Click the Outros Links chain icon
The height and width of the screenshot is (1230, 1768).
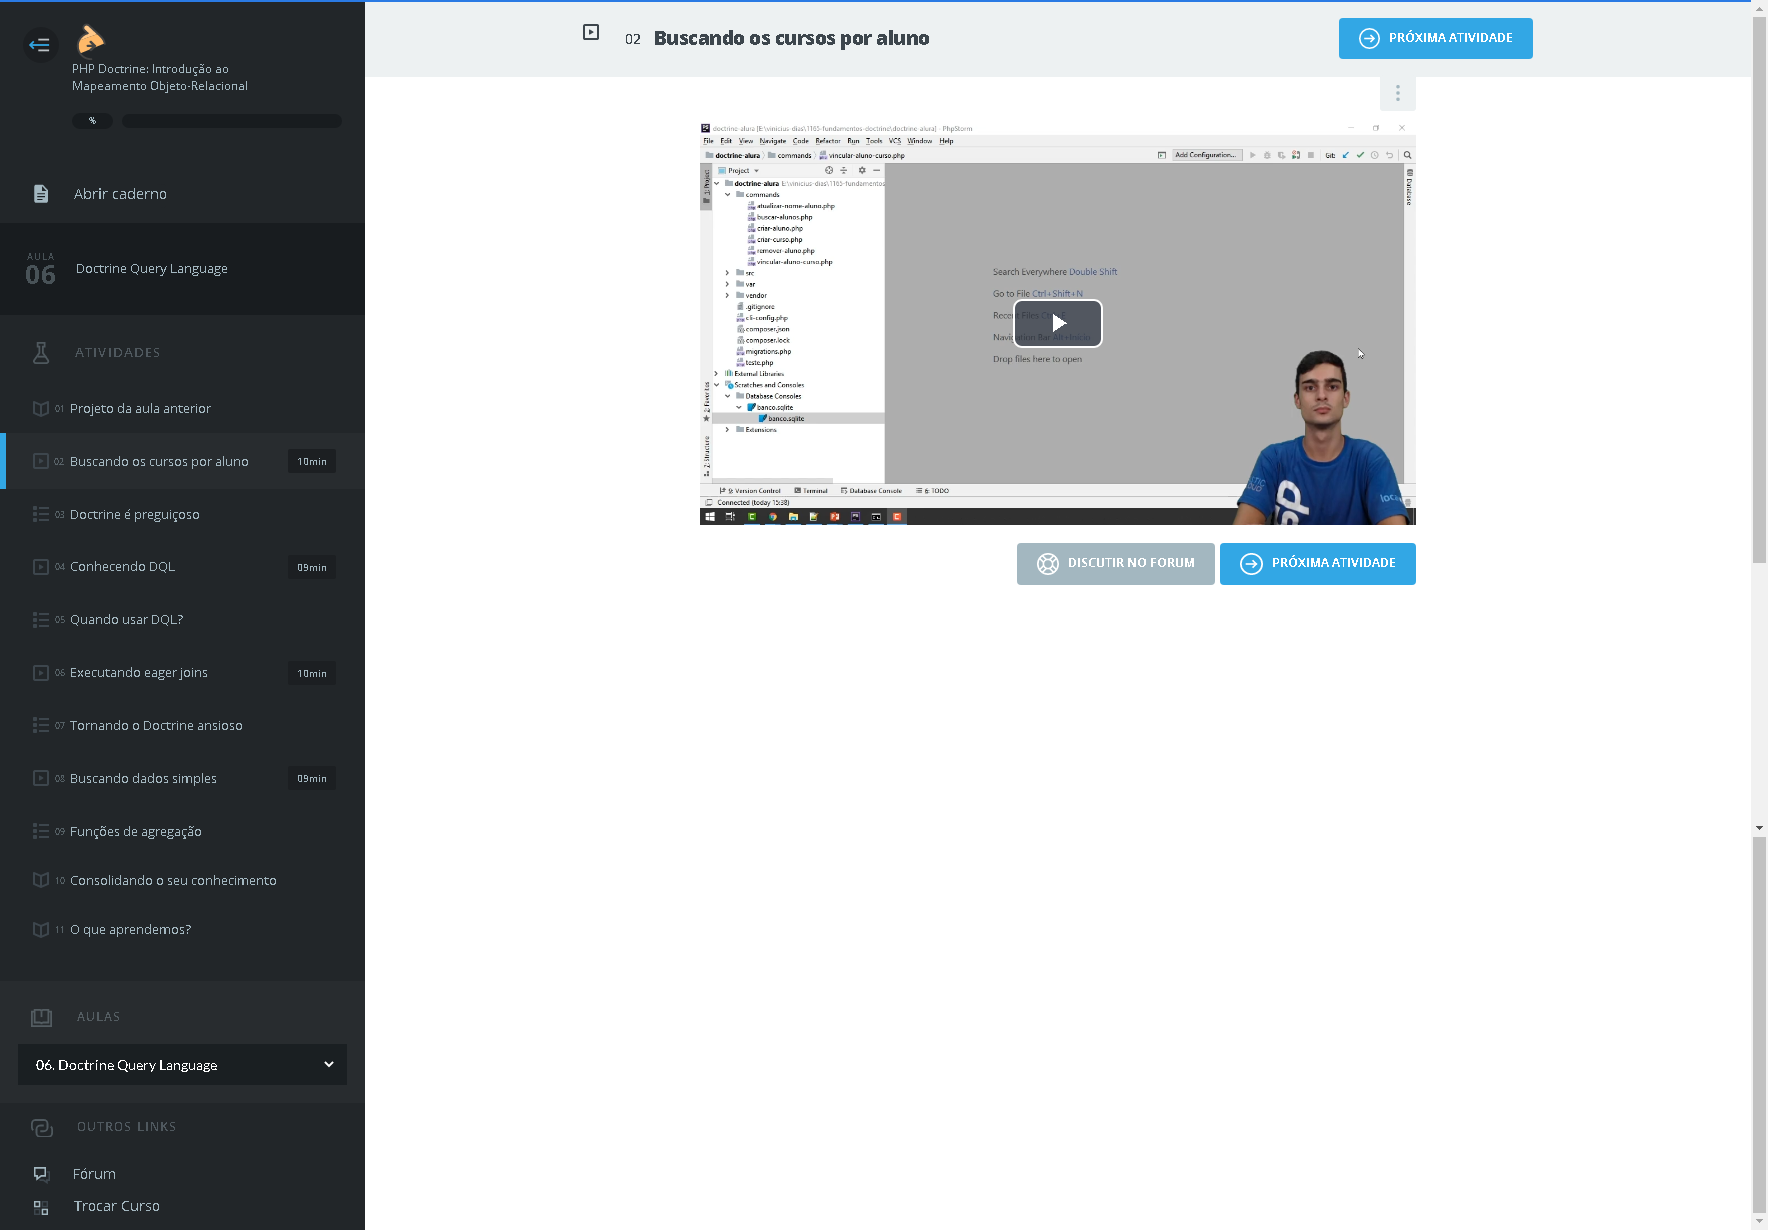[41, 1127]
